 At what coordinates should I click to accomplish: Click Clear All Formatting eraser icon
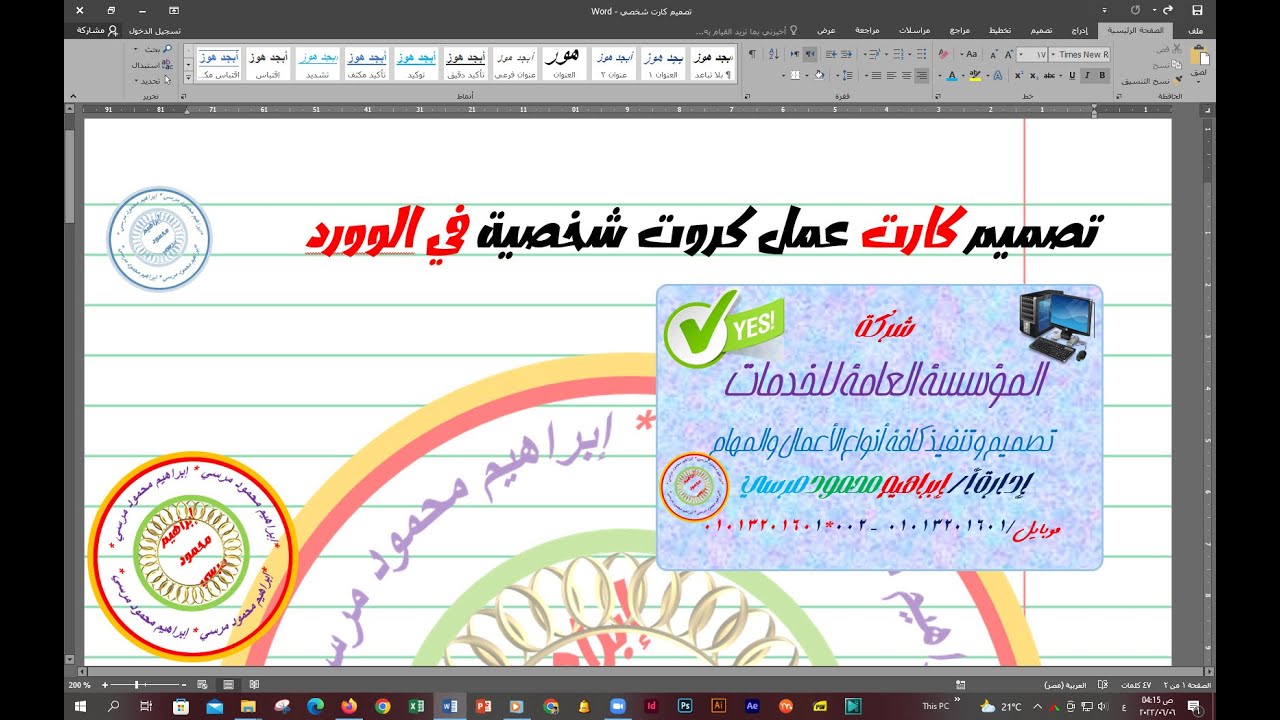(x=943, y=55)
